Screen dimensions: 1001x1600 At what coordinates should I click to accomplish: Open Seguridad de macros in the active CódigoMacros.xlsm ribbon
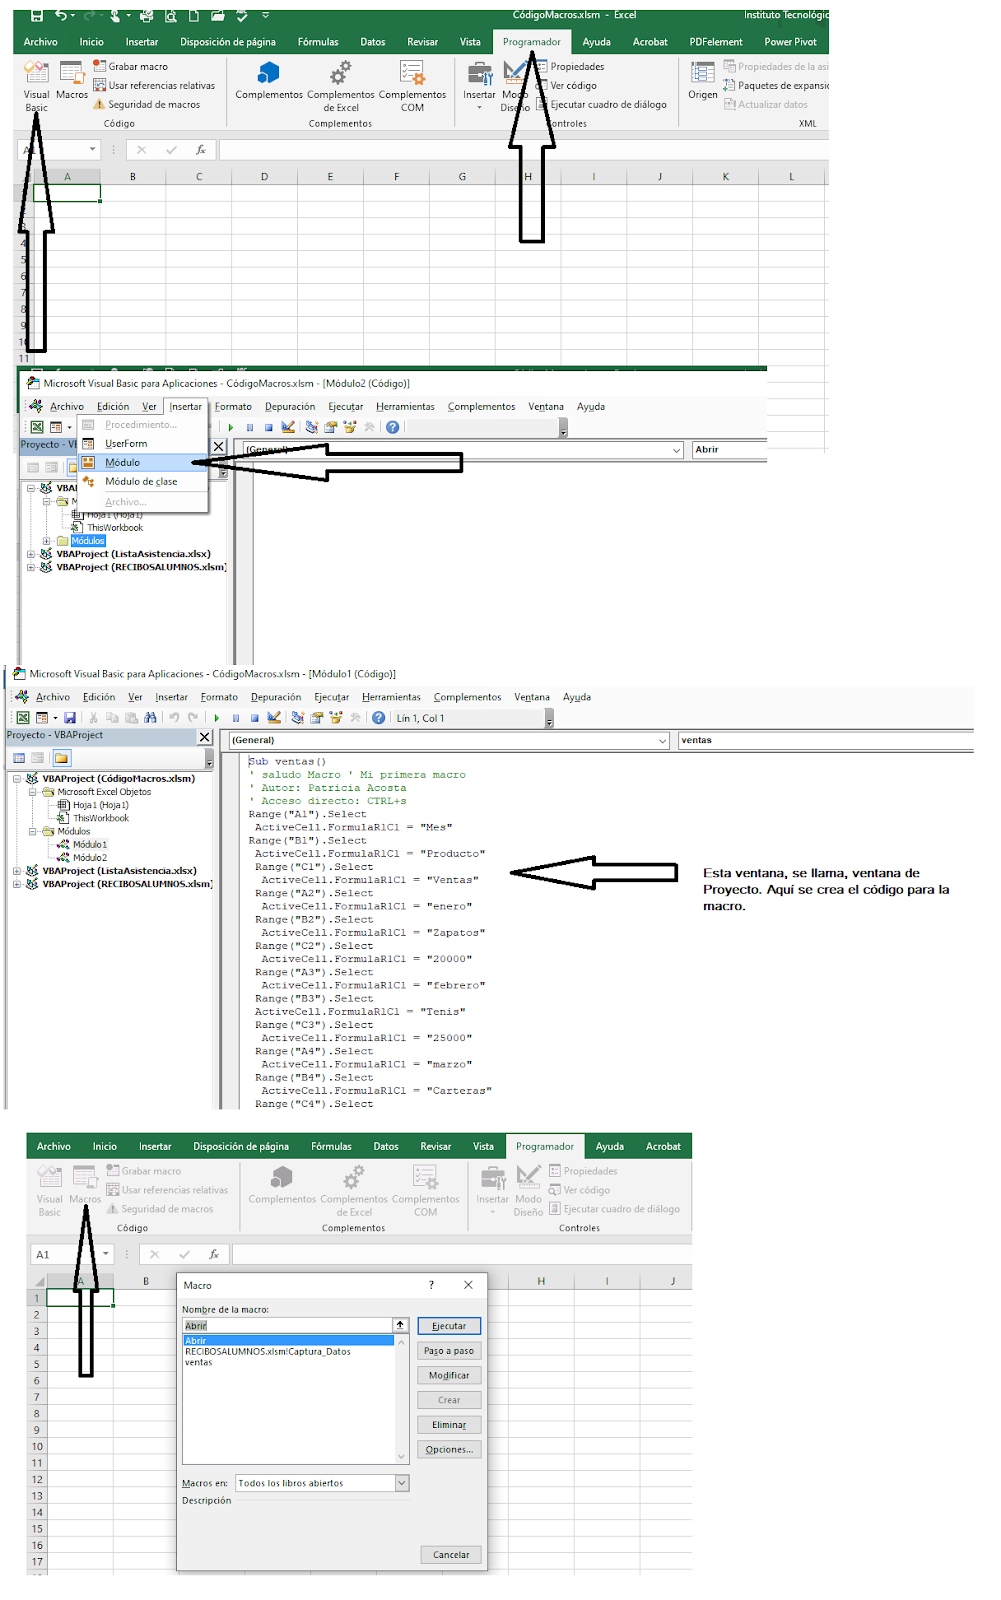click(x=146, y=104)
